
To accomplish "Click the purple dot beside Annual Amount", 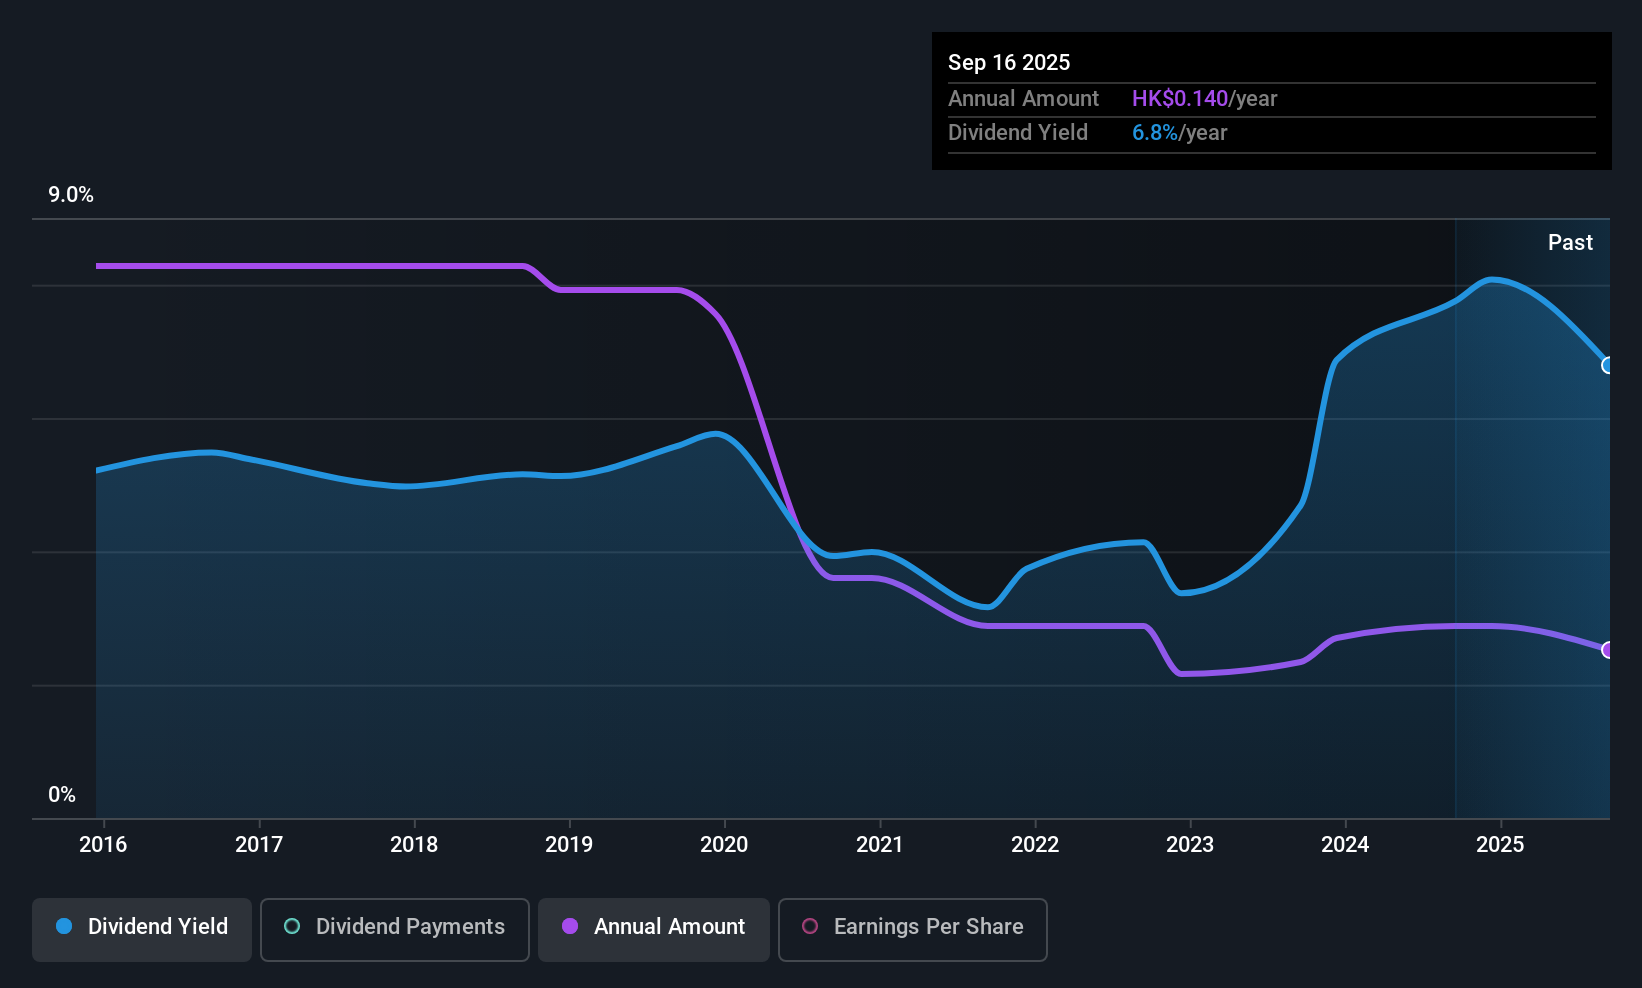I will tap(570, 927).
